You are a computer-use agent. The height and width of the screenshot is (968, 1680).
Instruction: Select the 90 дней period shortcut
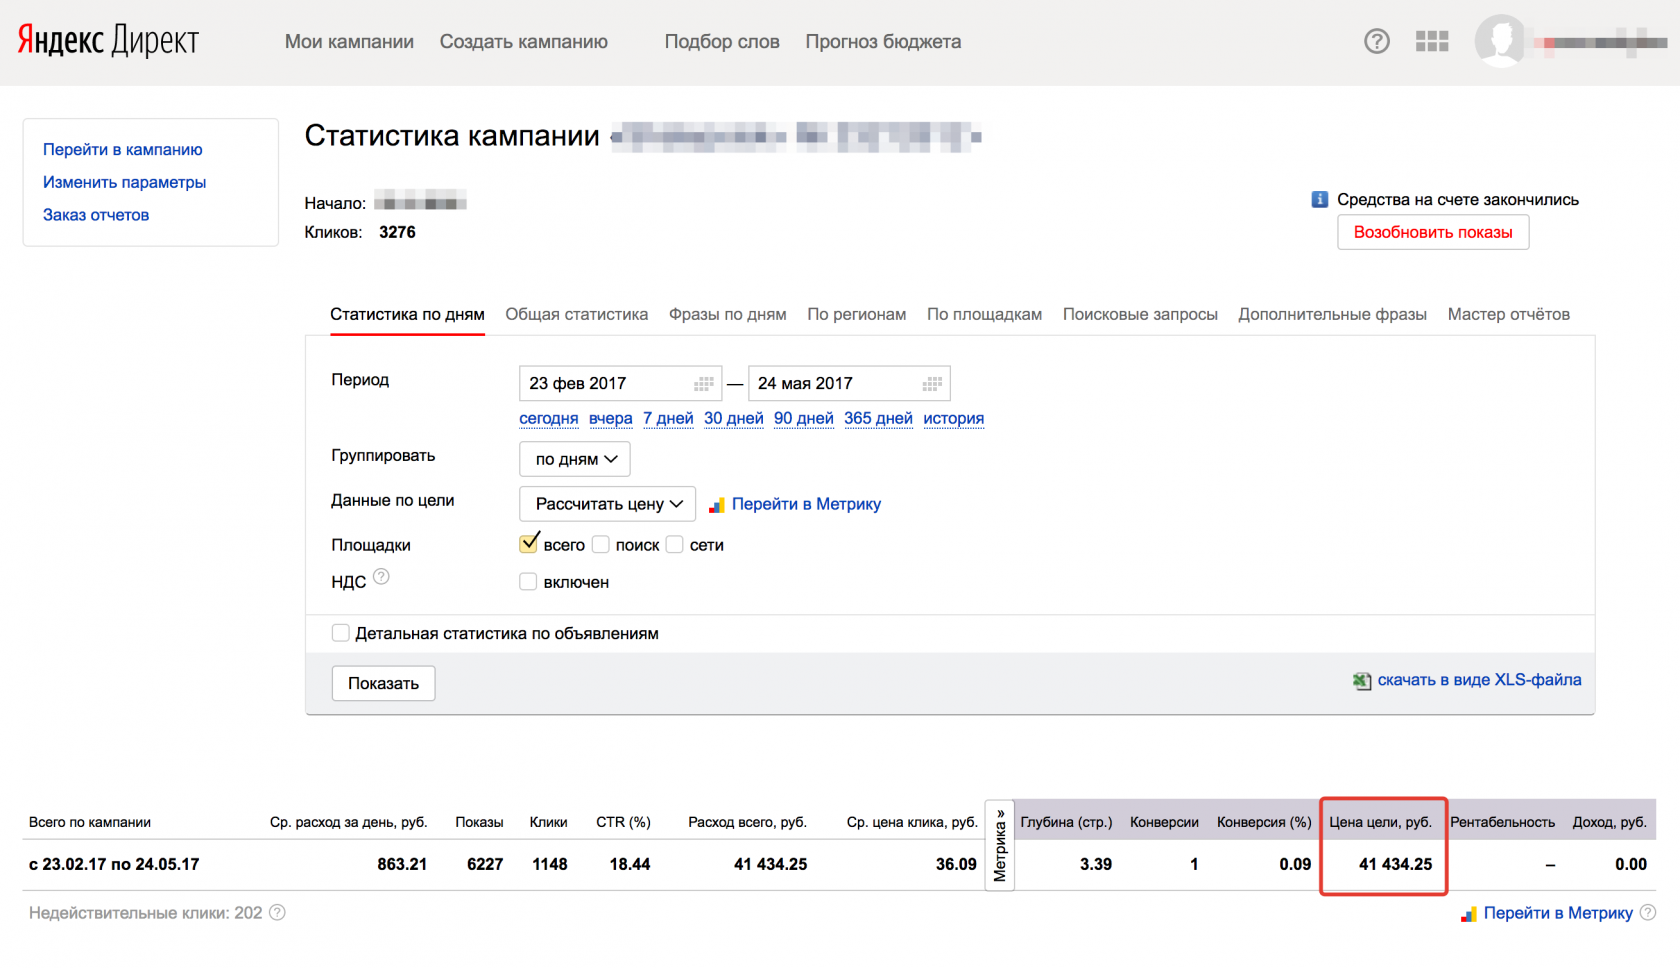804,418
